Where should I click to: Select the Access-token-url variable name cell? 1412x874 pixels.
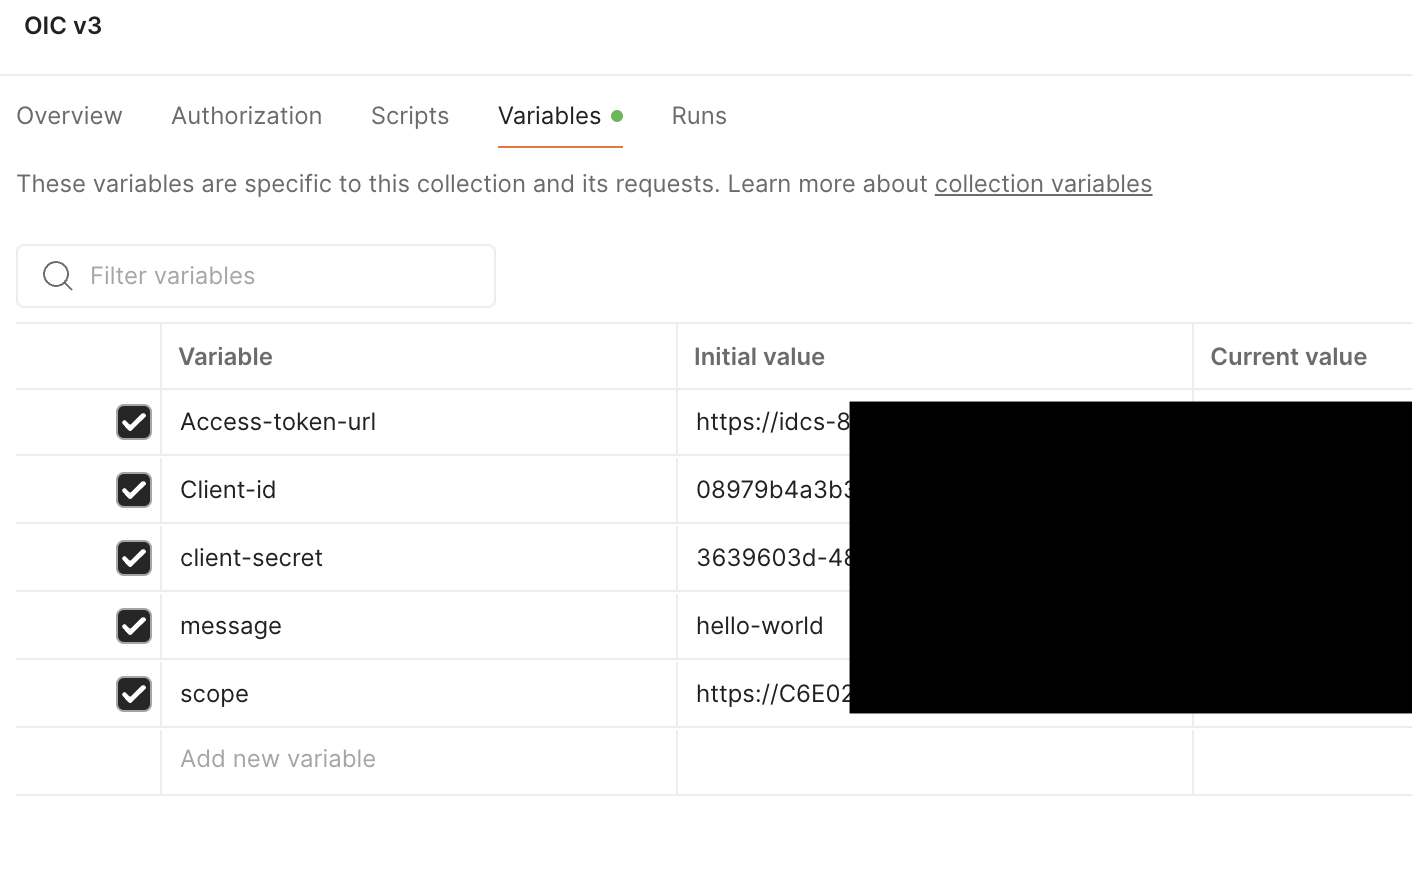278,422
